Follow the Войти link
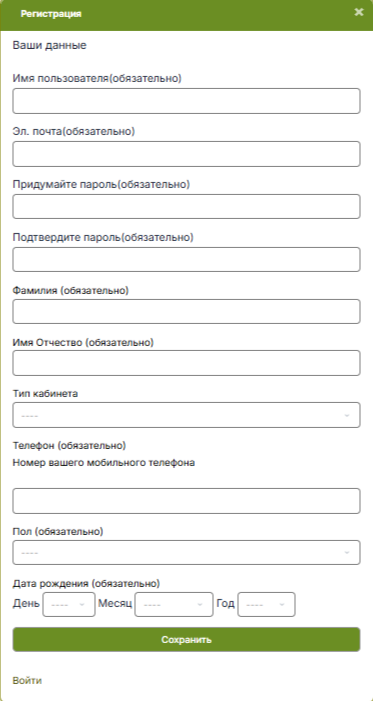Viewport: 373px width, 701px height. (x=27, y=681)
